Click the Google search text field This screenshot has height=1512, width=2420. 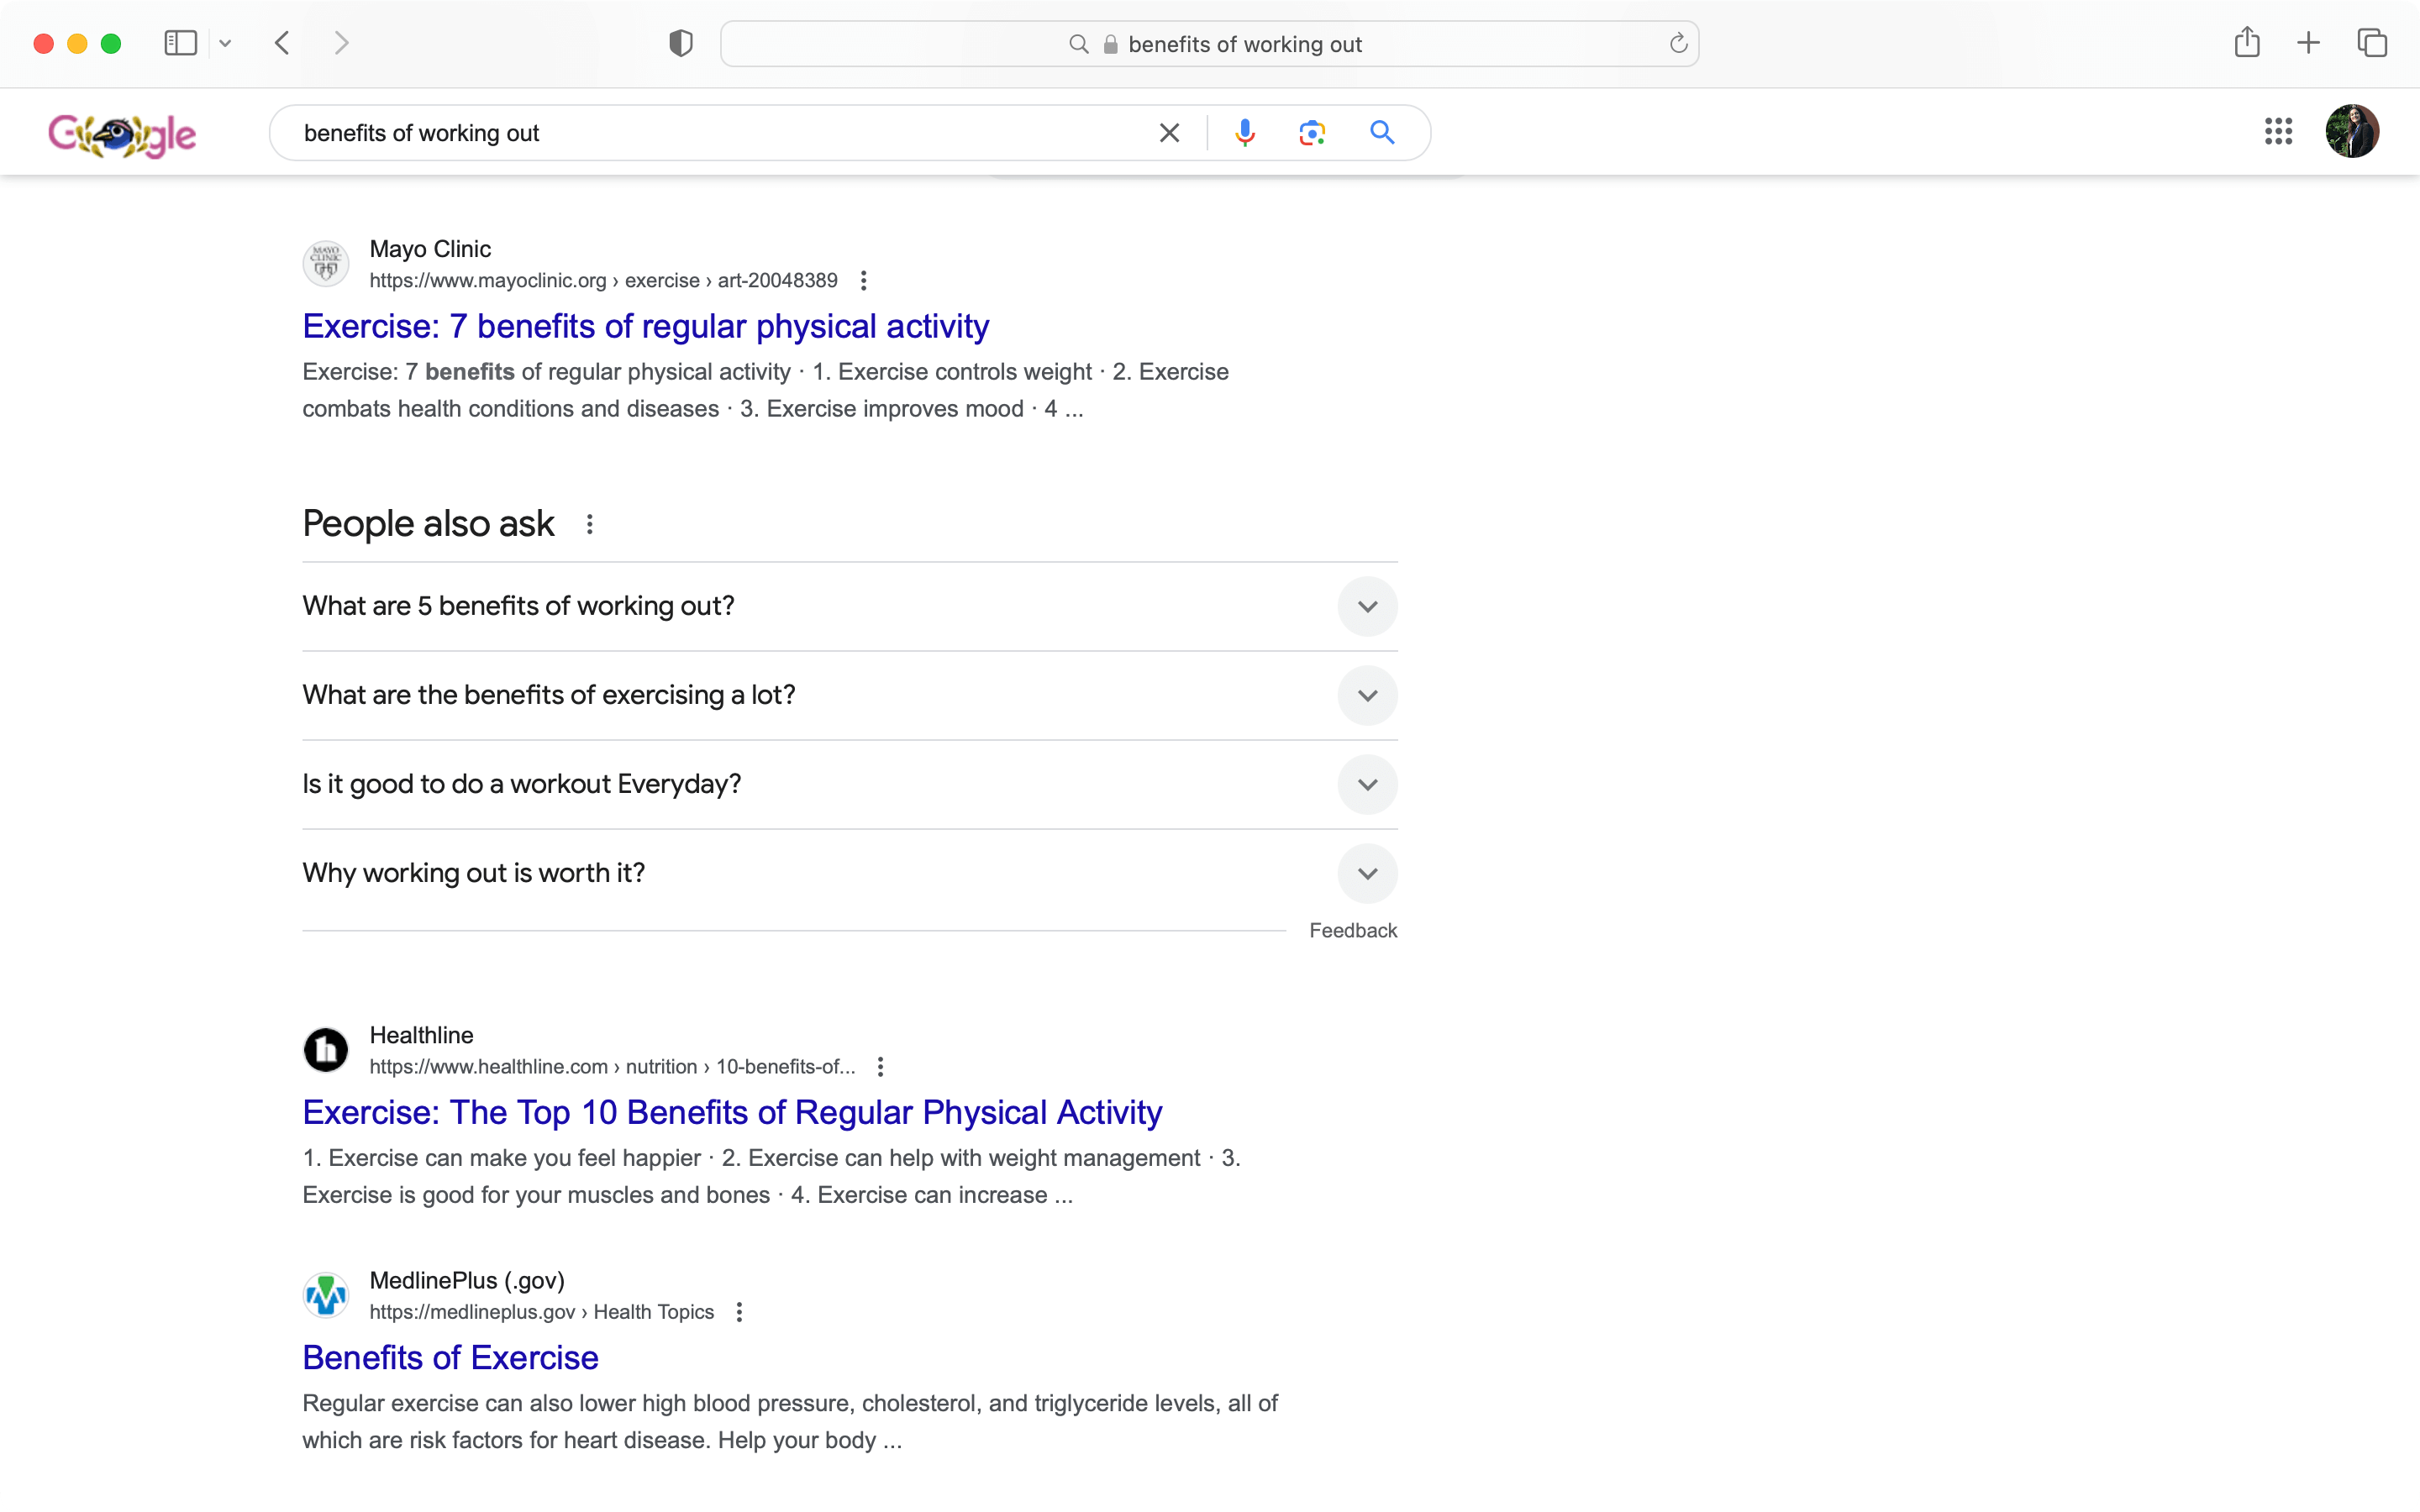720,133
